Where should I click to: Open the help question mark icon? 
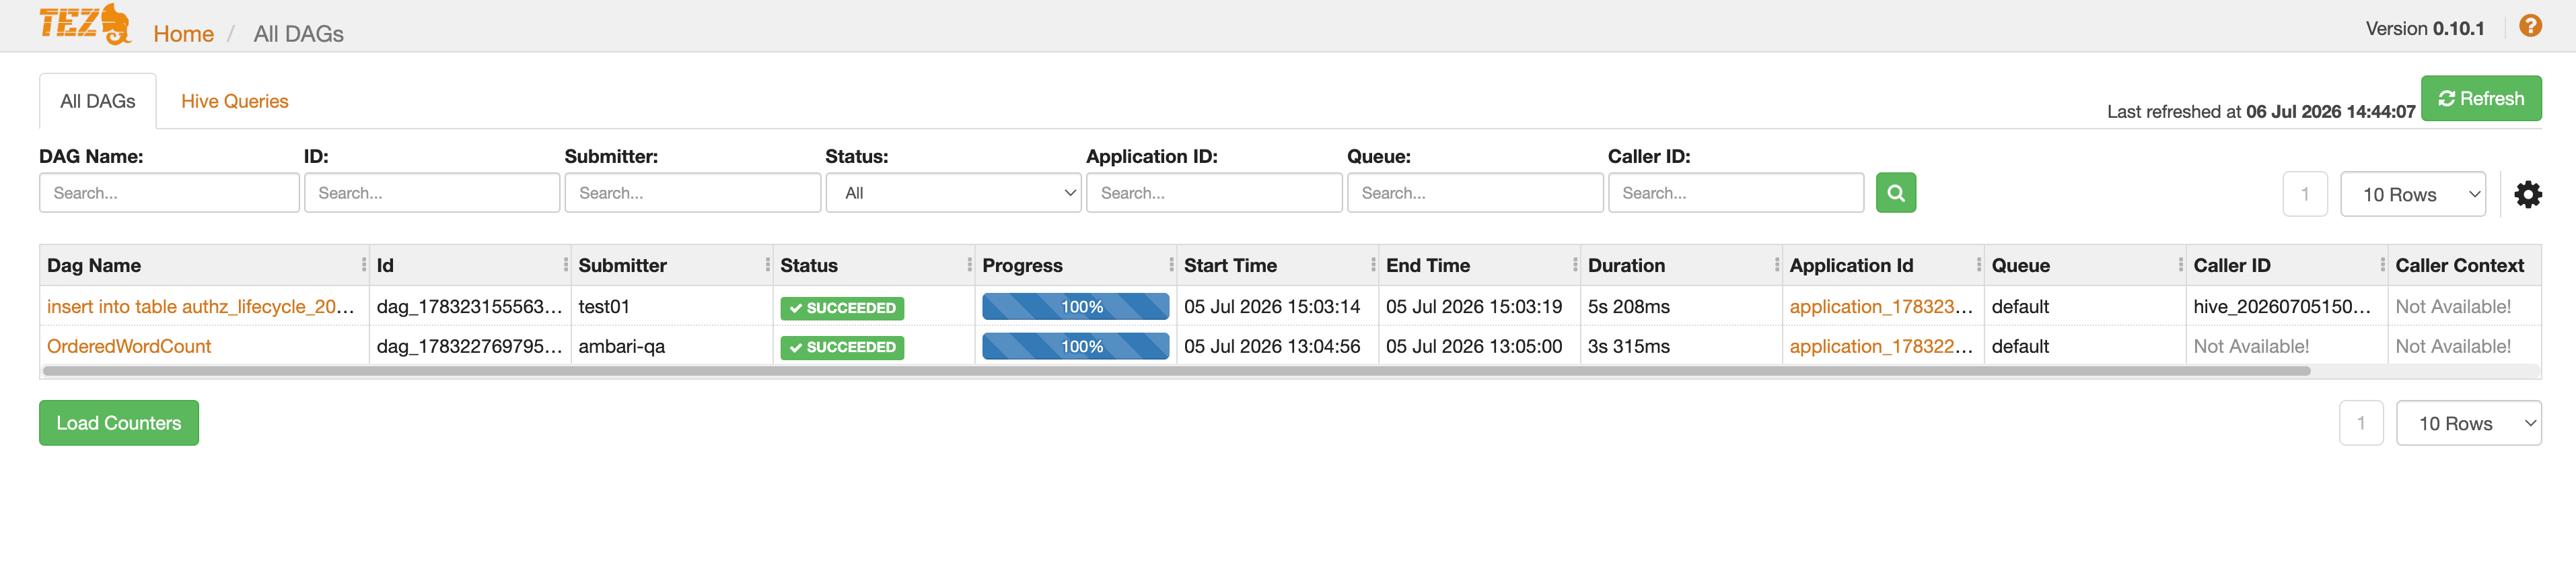[2530, 26]
